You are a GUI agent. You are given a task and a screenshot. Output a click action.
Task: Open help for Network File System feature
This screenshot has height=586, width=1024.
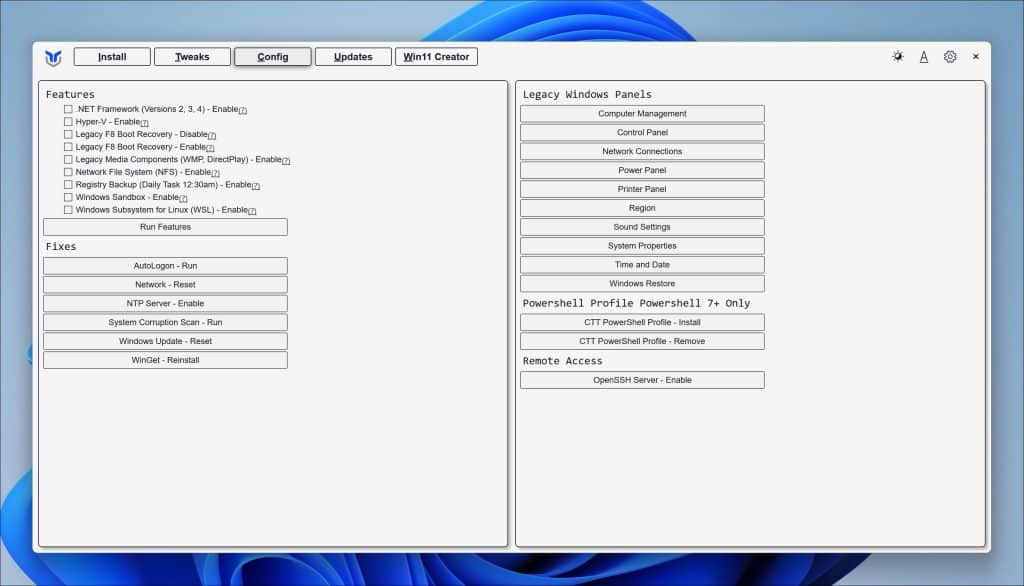click(216, 173)
